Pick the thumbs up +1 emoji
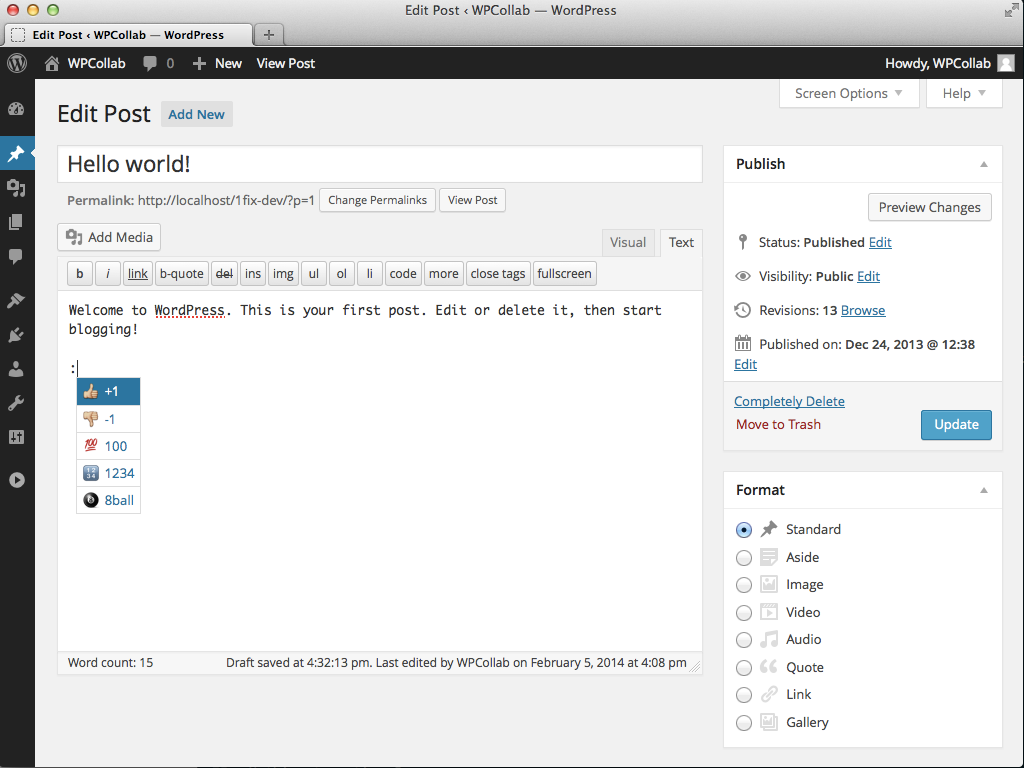 click(108, 392)
